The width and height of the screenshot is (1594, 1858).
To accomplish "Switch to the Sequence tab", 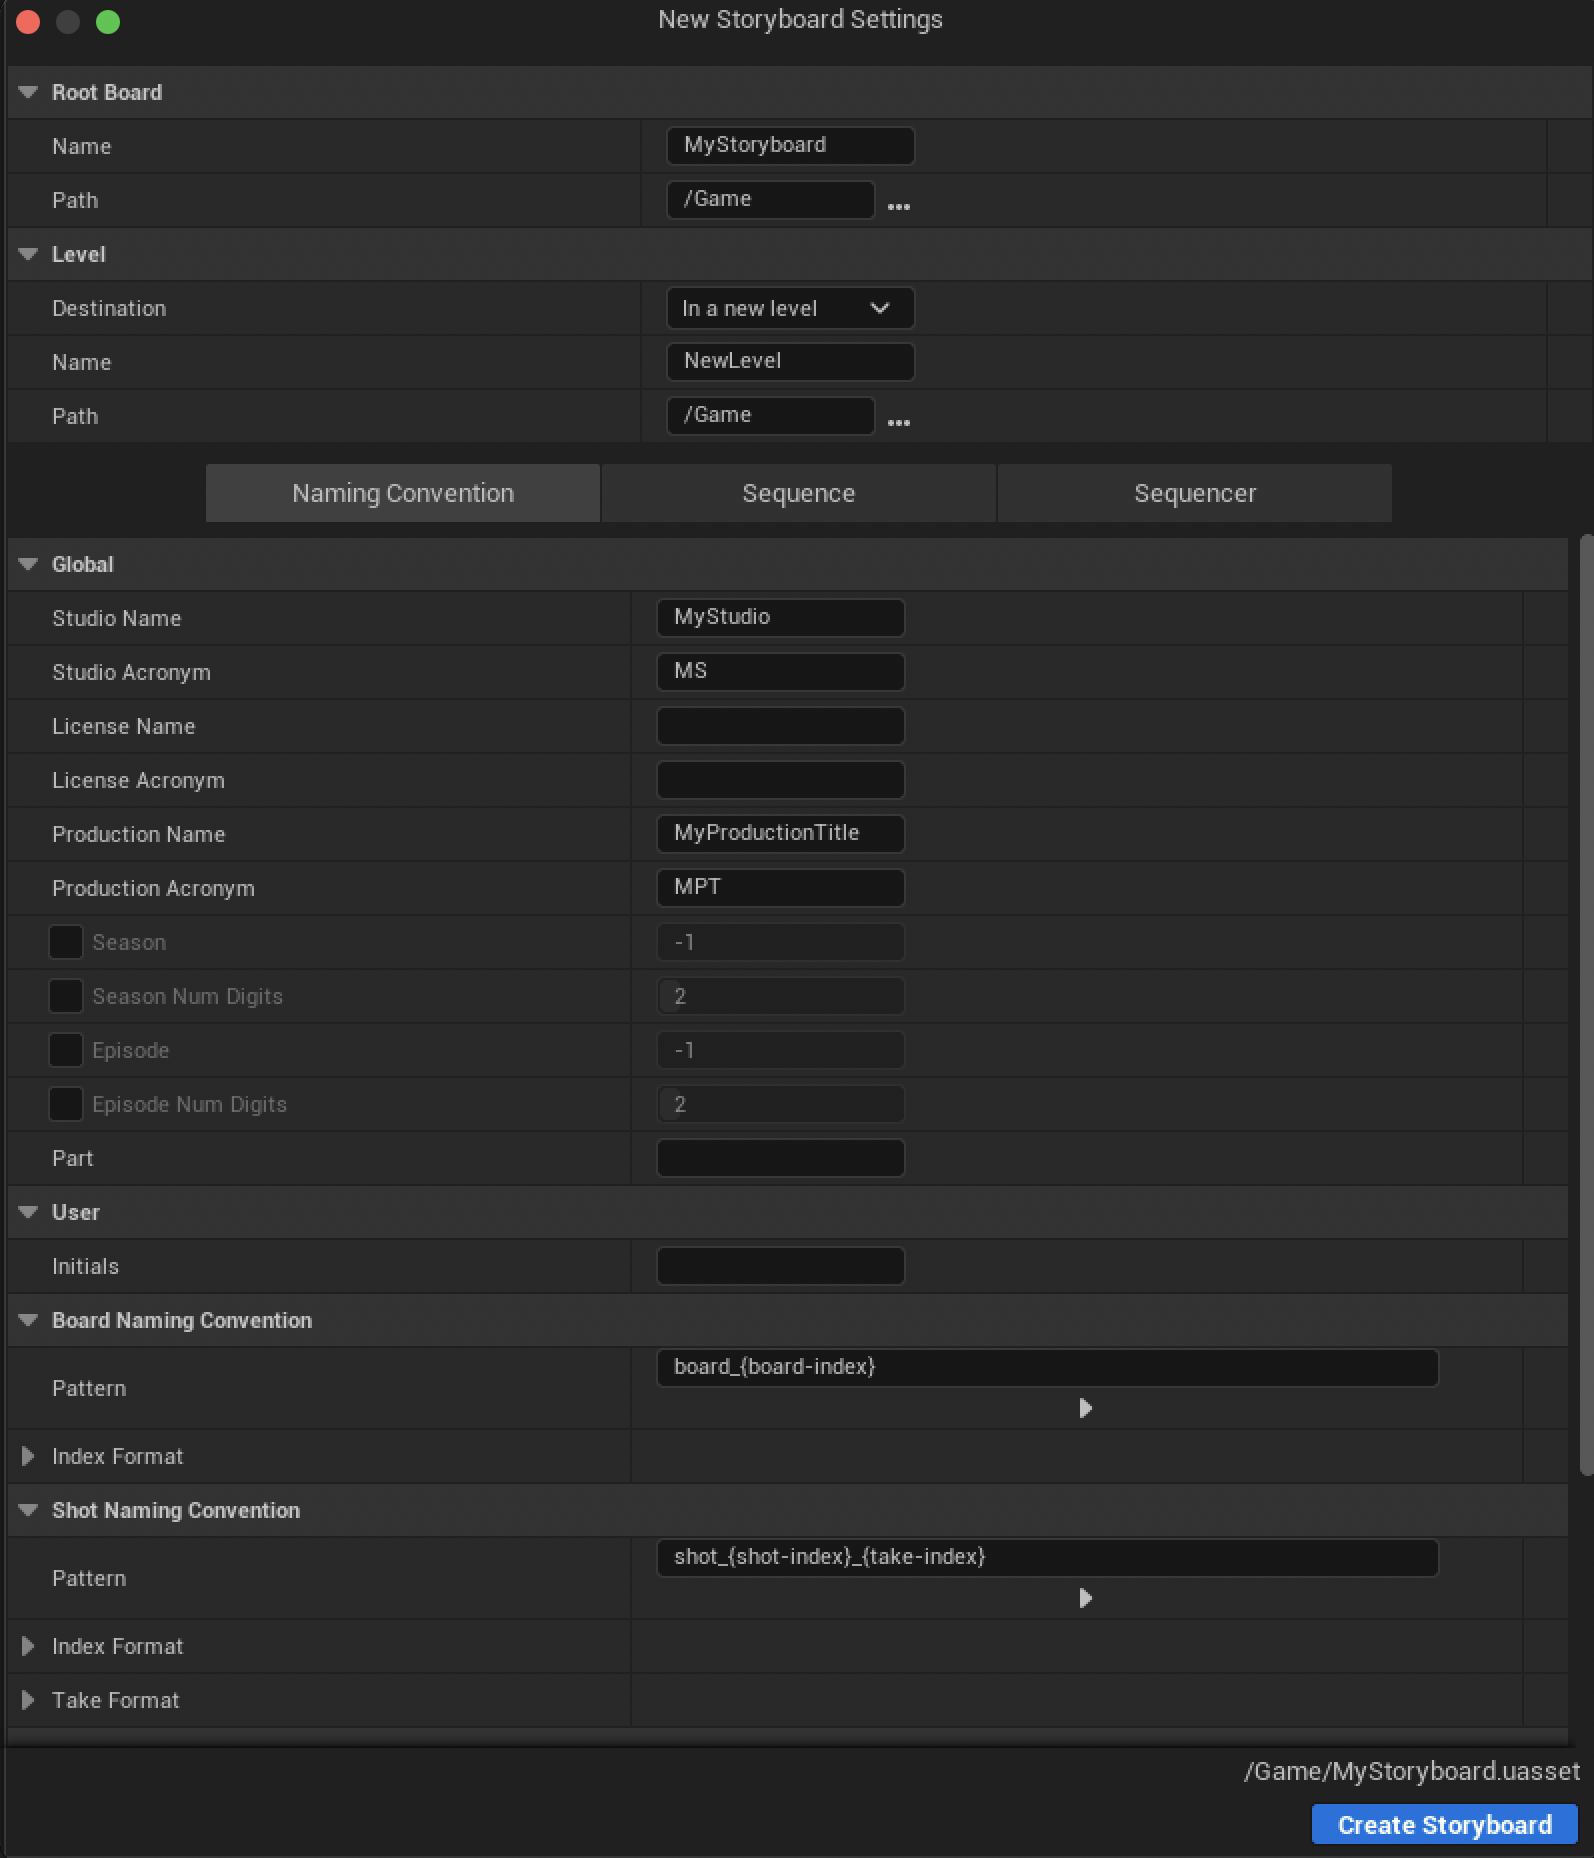I will click(x=798, y=493).
